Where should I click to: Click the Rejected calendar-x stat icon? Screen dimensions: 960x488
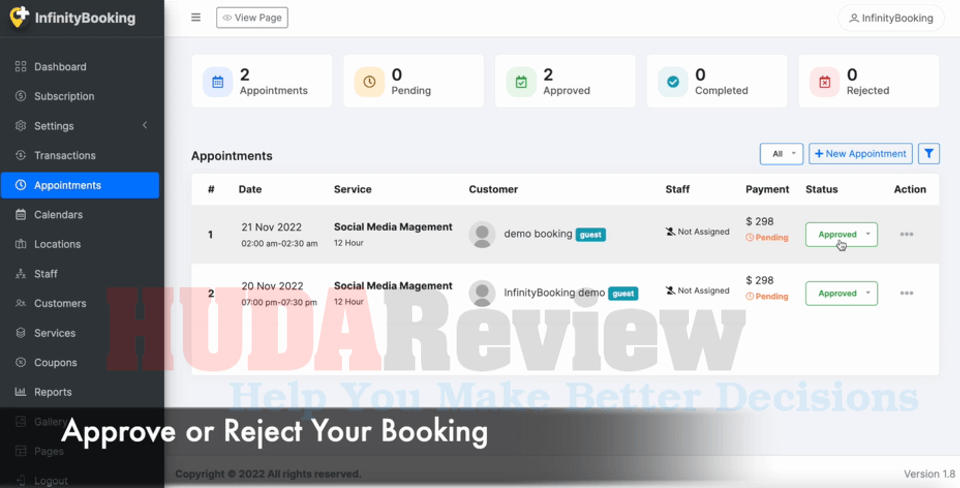point(825,82)
